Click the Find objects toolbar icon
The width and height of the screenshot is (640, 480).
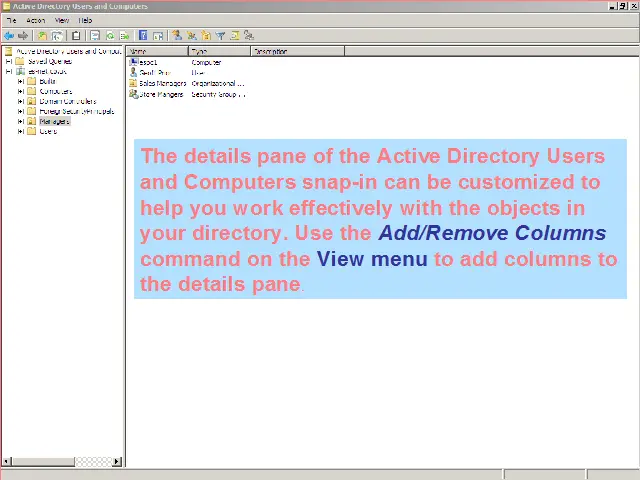pos(235,36)
